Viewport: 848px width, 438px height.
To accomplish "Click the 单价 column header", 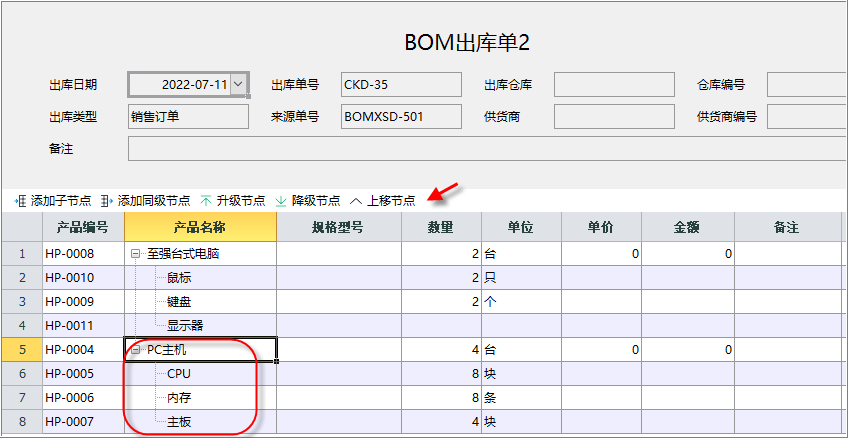I will coord(601,228).
